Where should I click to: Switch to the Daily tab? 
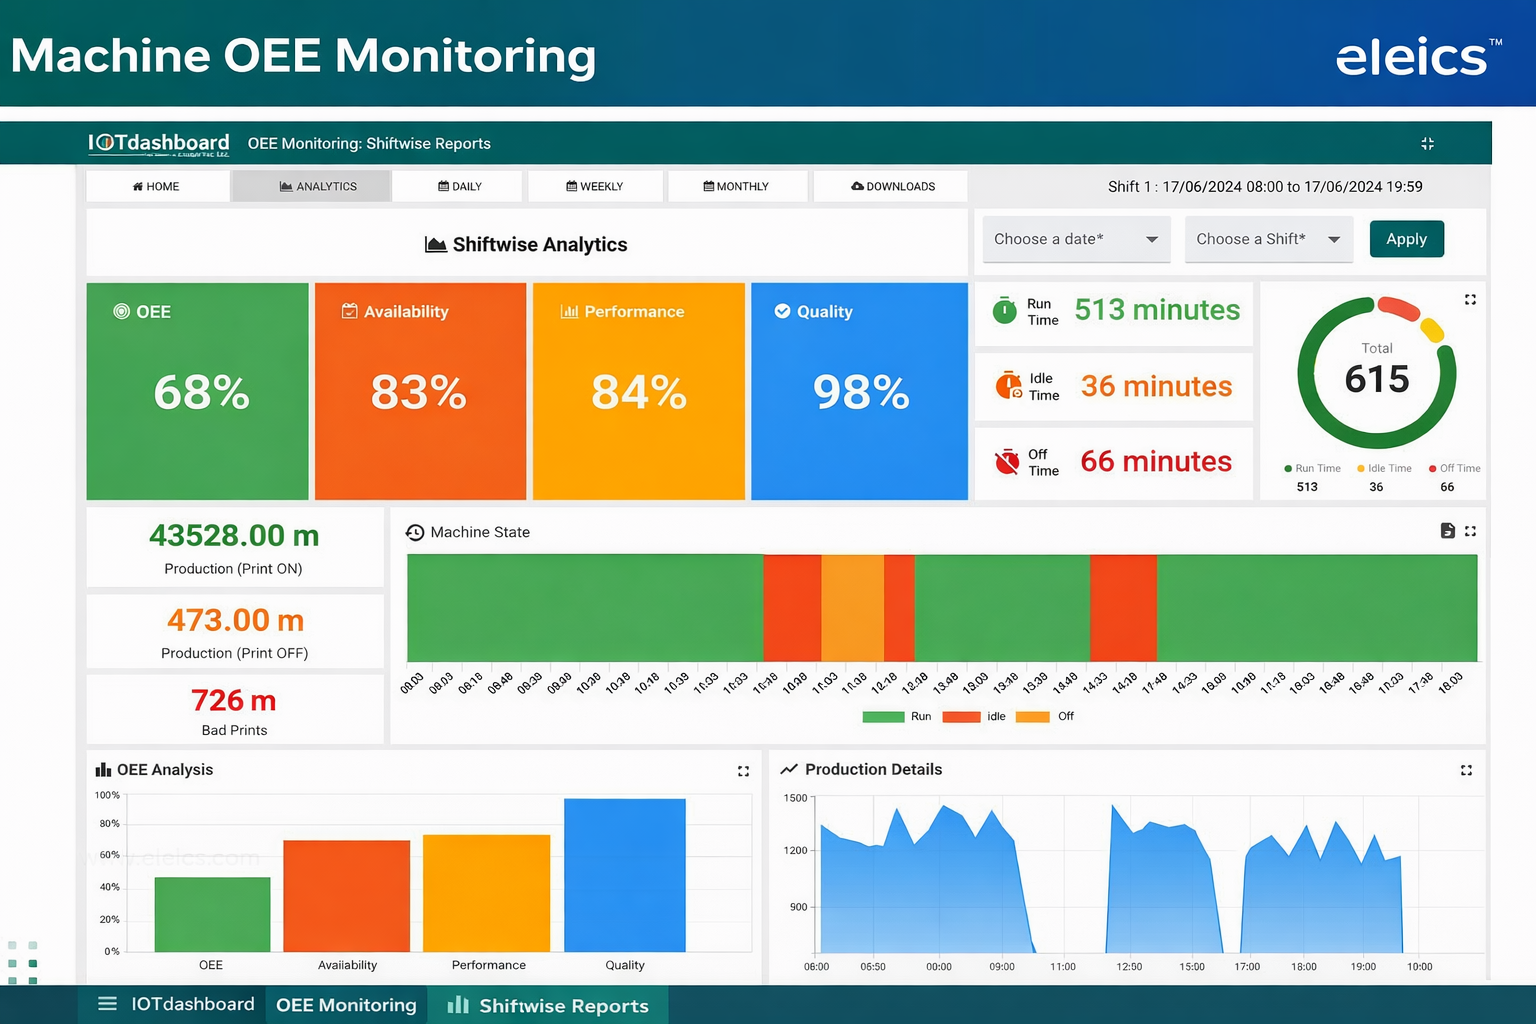click(459, 187)
